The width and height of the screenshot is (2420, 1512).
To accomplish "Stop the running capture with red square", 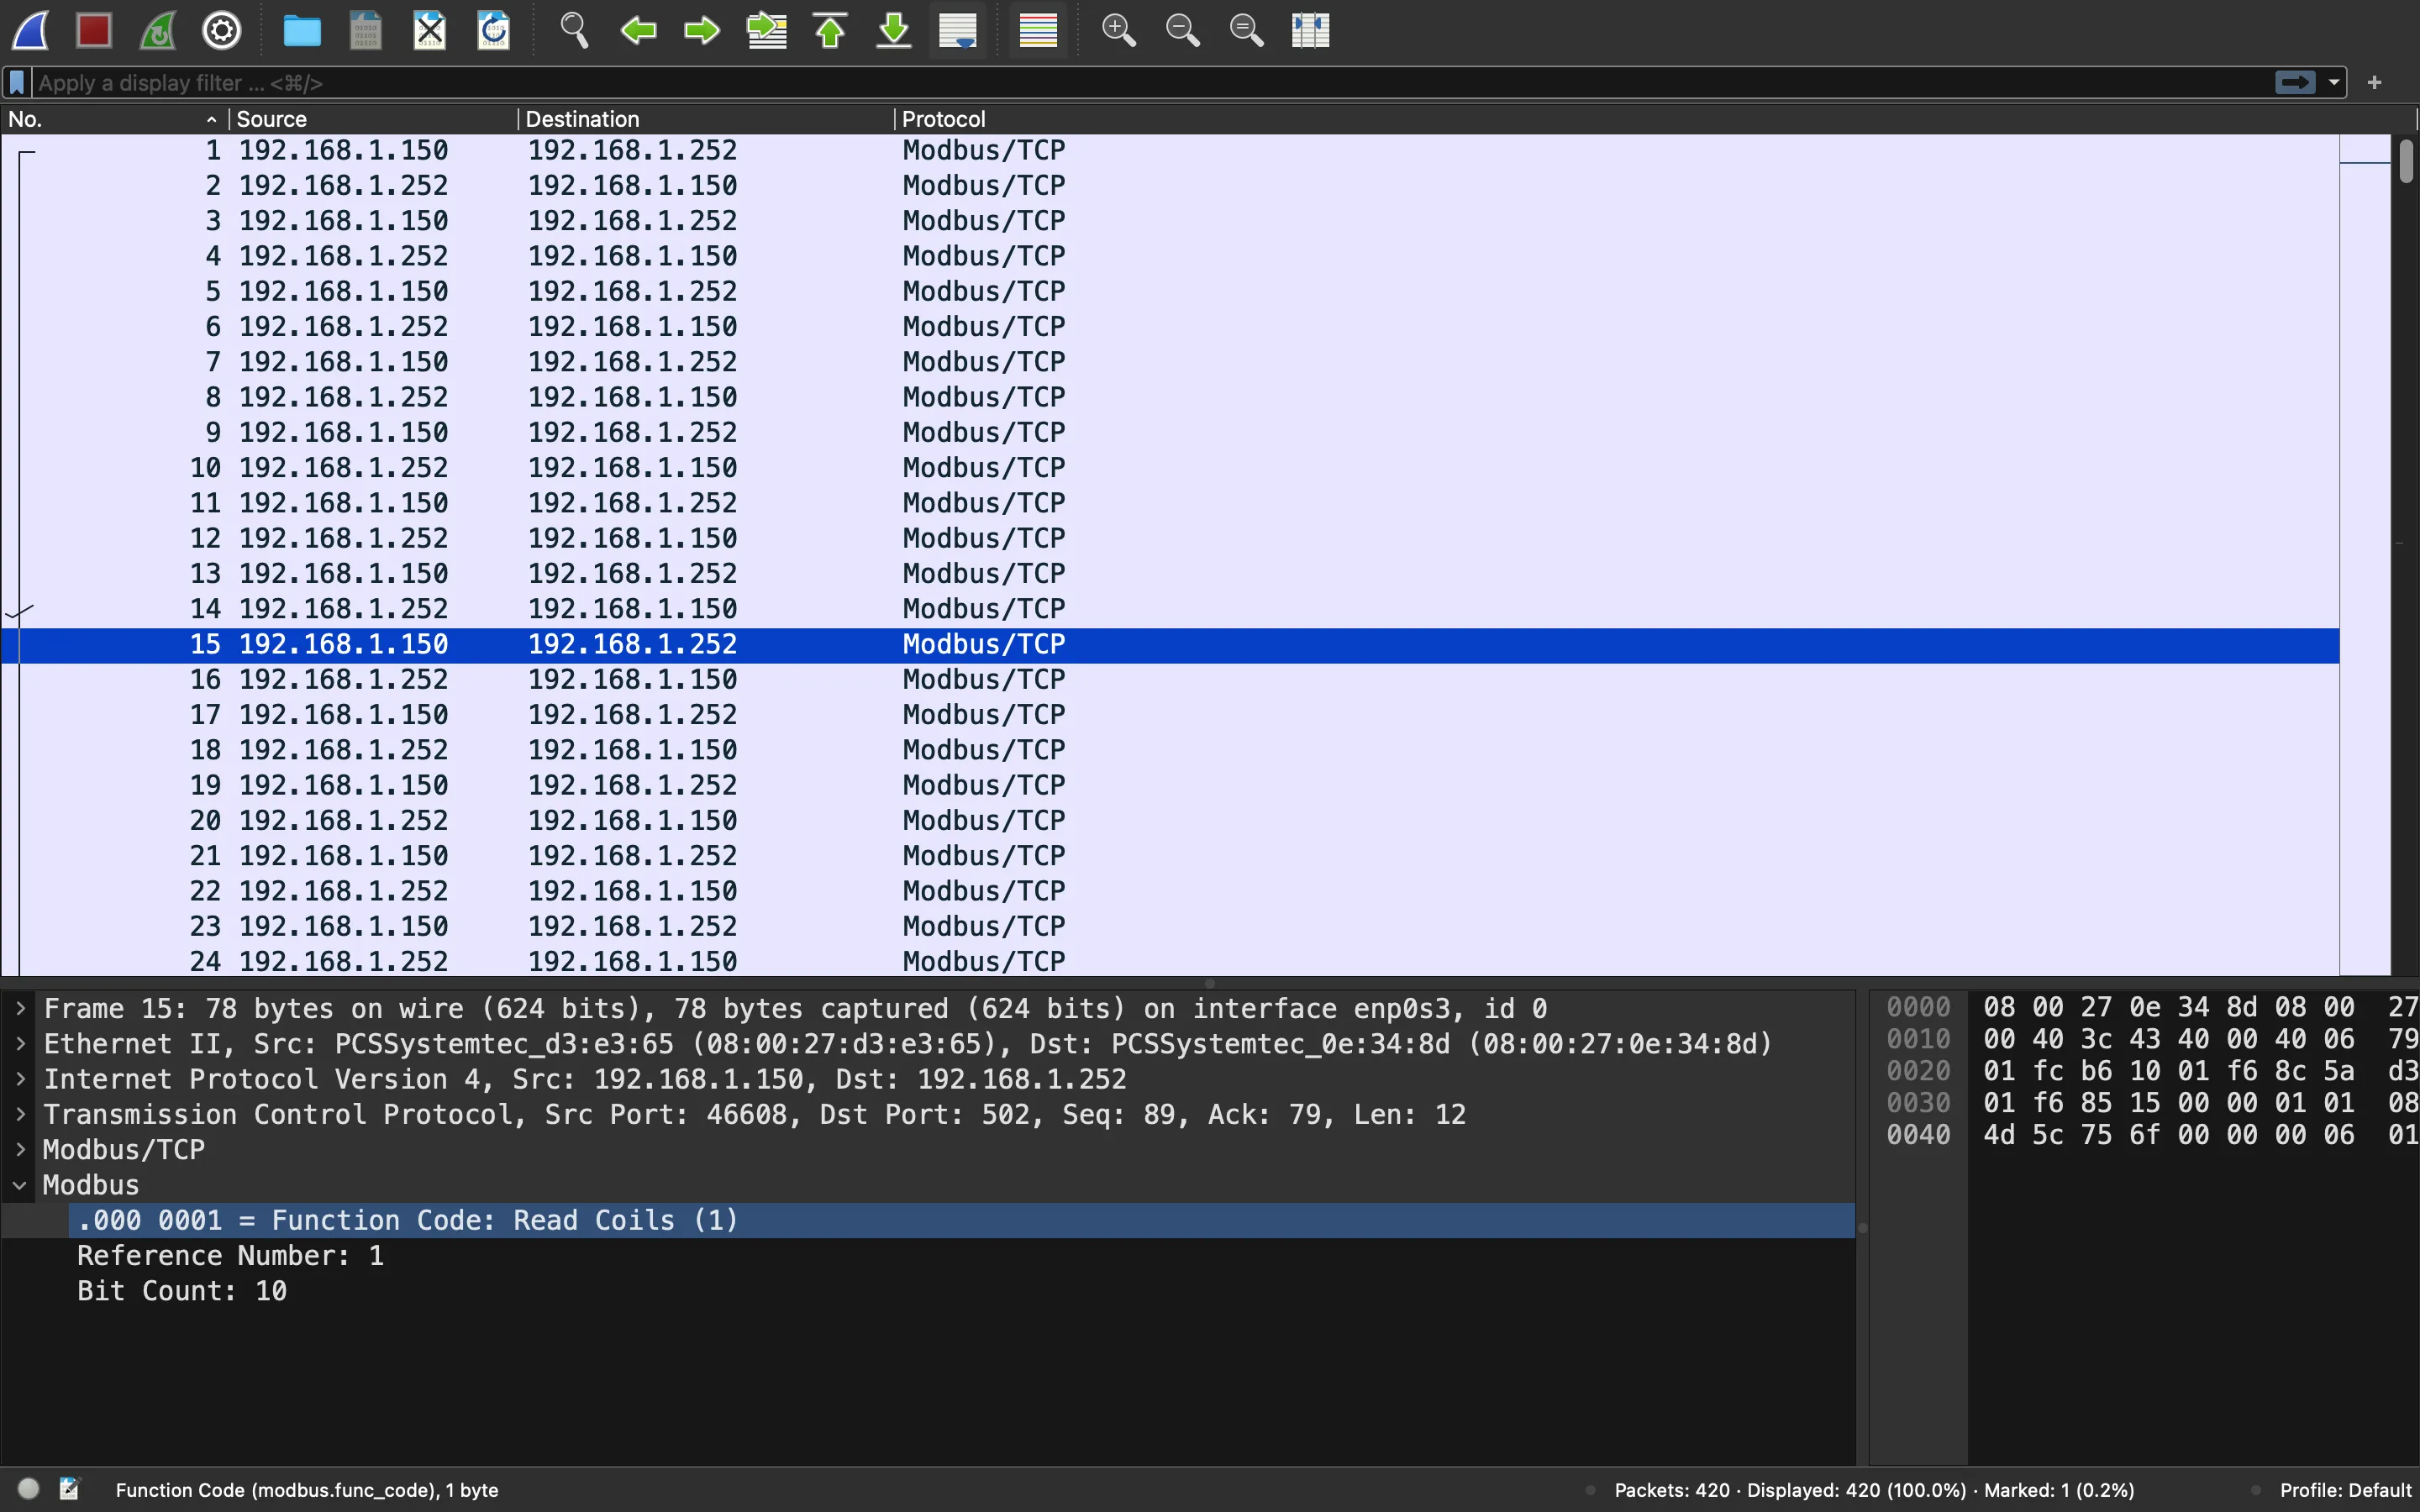I will pyautogui.click(x=94, y=30).
